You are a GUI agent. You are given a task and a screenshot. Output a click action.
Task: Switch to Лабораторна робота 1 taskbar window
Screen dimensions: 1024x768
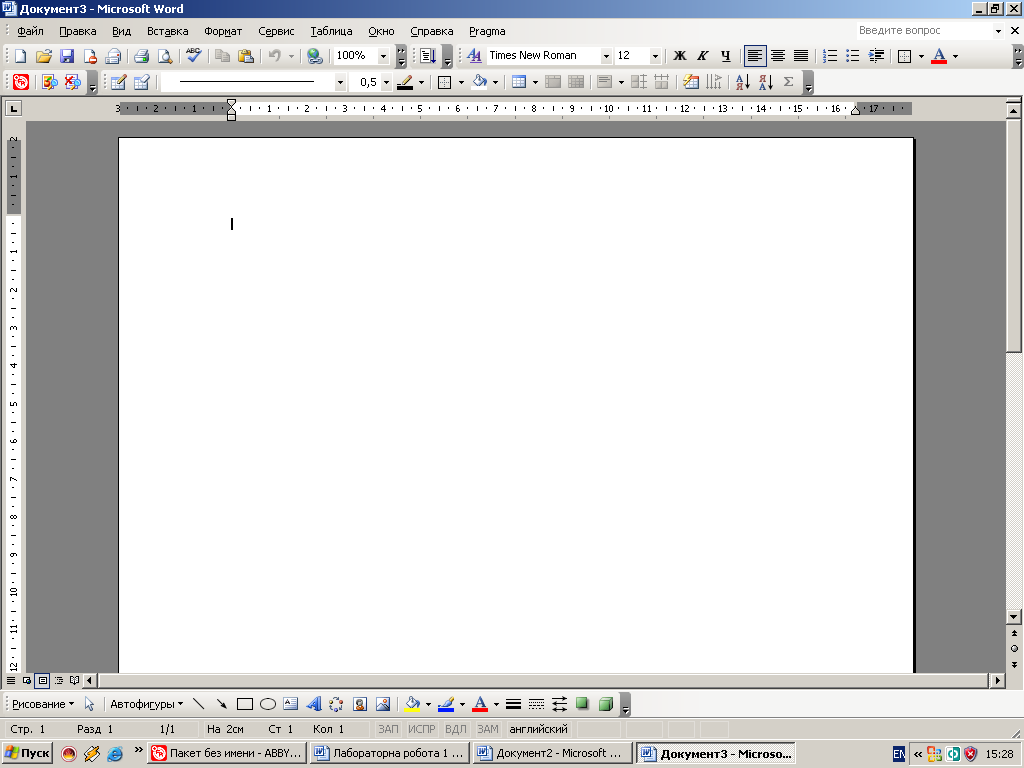point(390,753)
